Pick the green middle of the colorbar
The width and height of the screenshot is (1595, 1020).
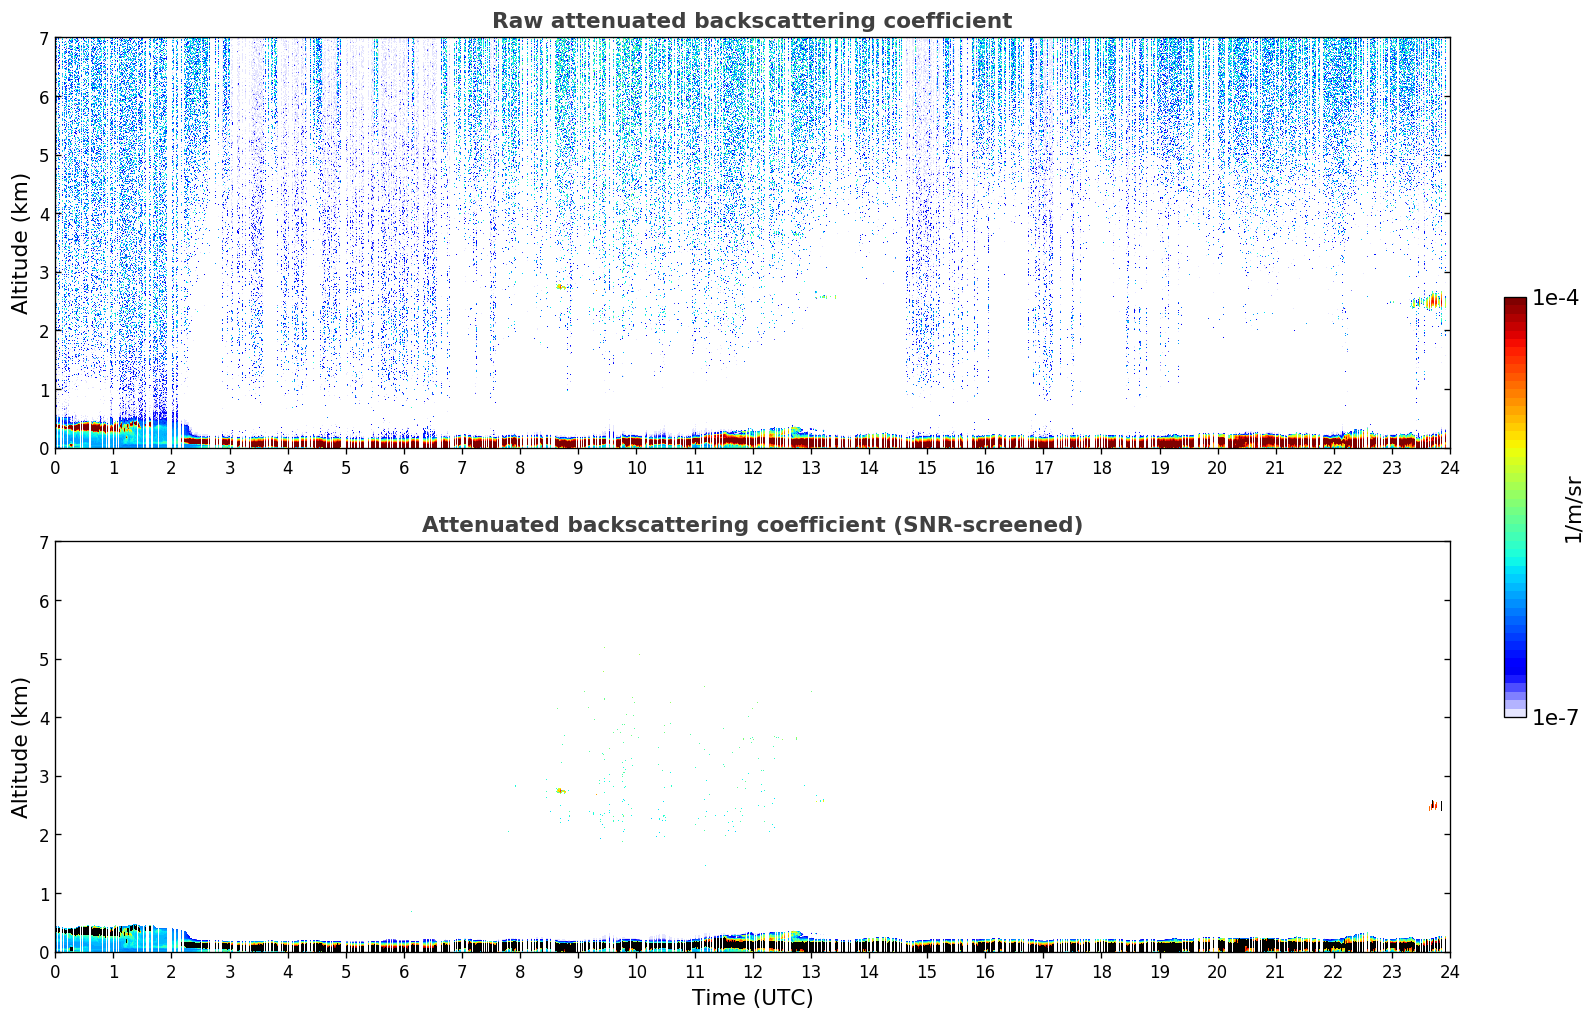pyautogui.click(x=1514, y=500)
